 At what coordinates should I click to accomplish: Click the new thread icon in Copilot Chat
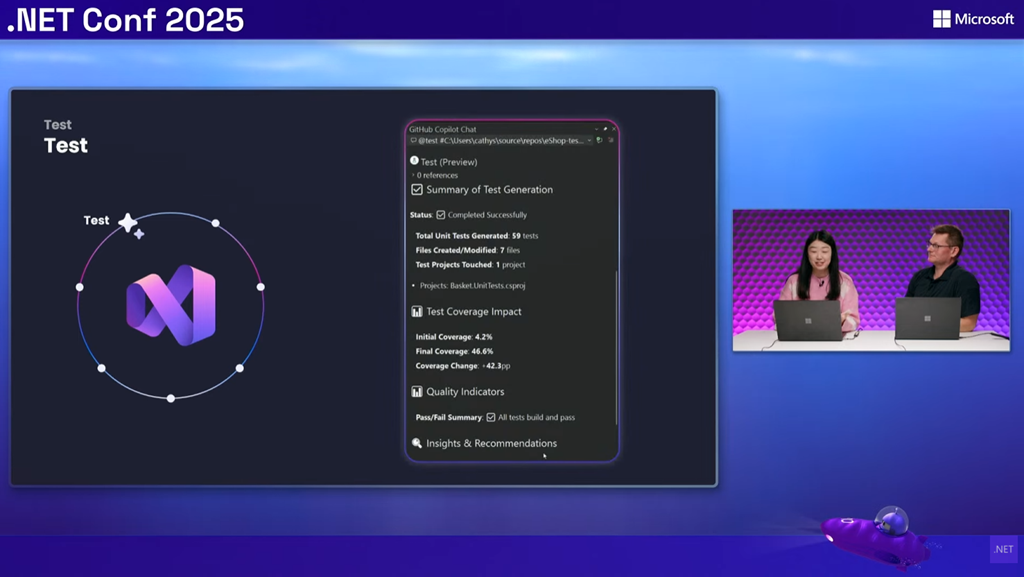coord(599,141)
